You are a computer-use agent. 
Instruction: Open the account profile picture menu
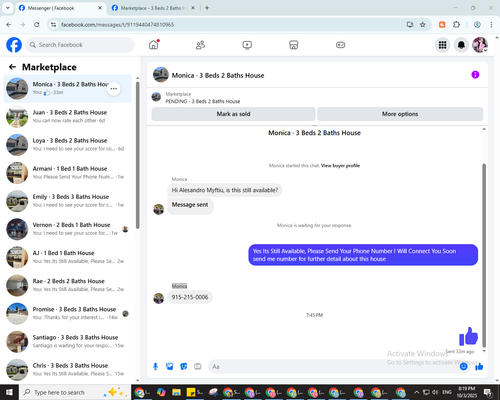pyautogui.click(x=480, y=45)
